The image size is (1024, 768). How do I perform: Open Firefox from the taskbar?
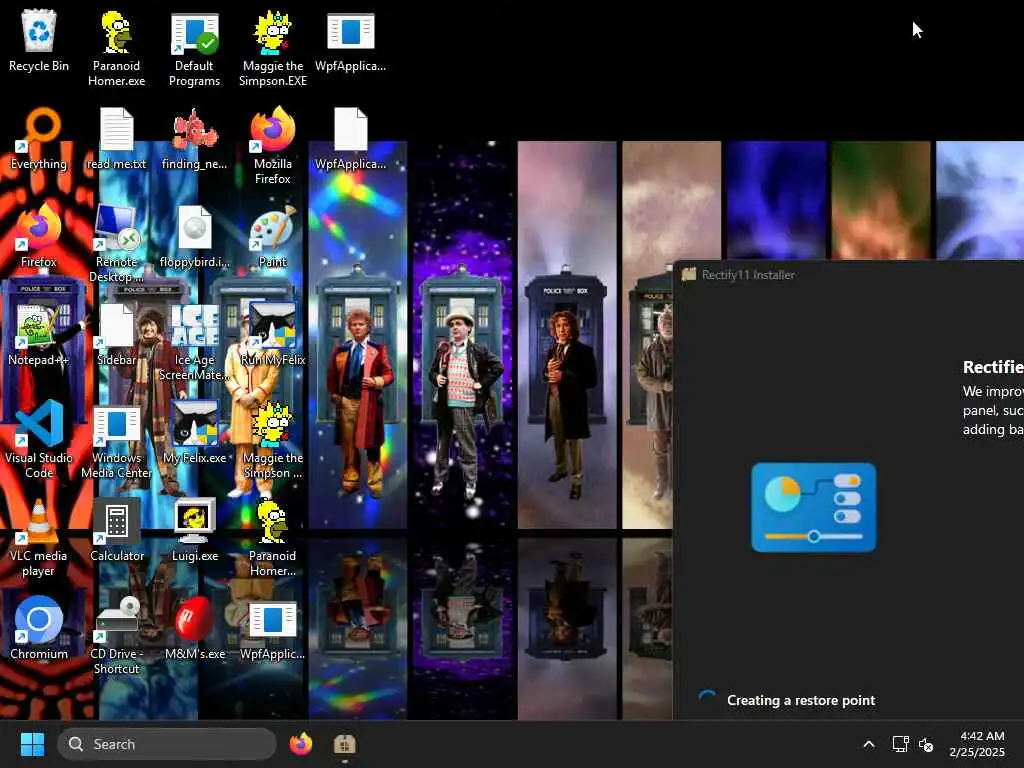coord(301,744)
